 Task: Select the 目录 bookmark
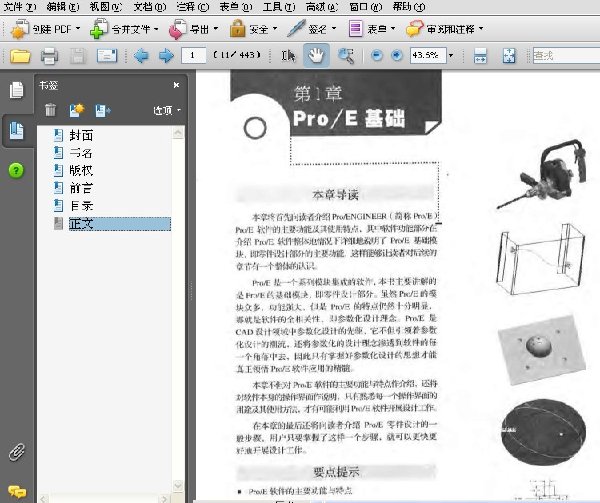pyautogui.click(x=81, y=206)
